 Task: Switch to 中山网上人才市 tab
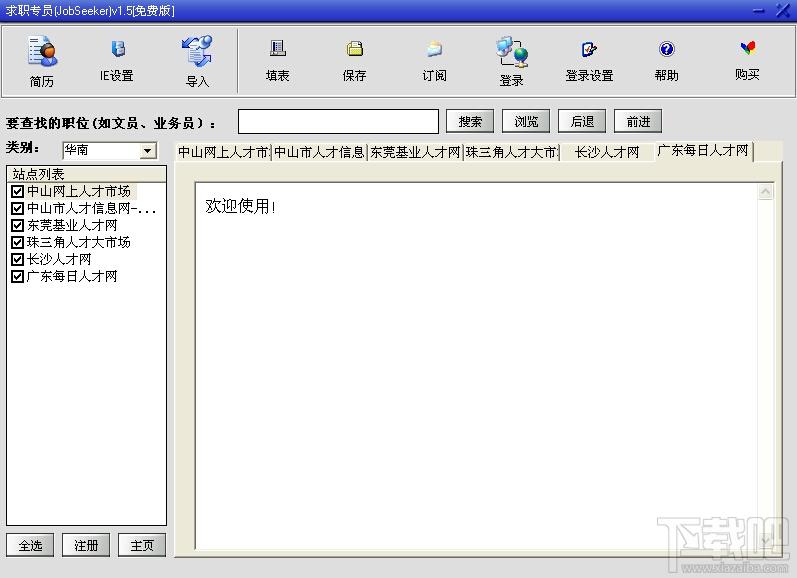[x=224, y=152]
